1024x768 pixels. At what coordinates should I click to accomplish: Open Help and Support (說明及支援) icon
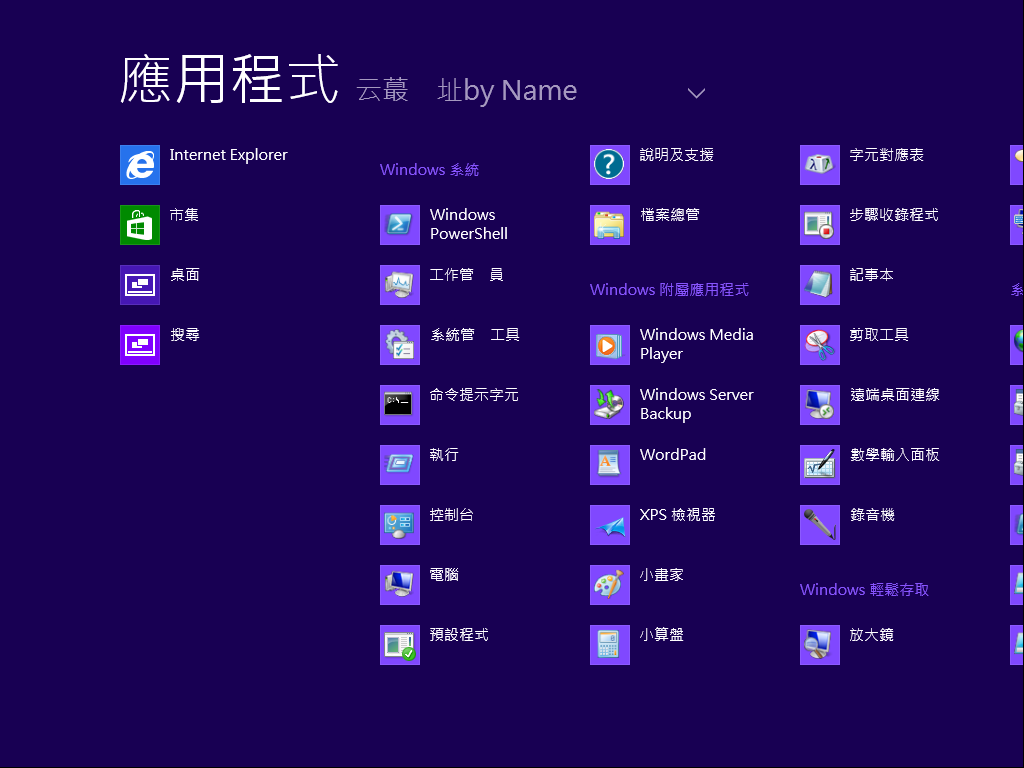(610, 165)
